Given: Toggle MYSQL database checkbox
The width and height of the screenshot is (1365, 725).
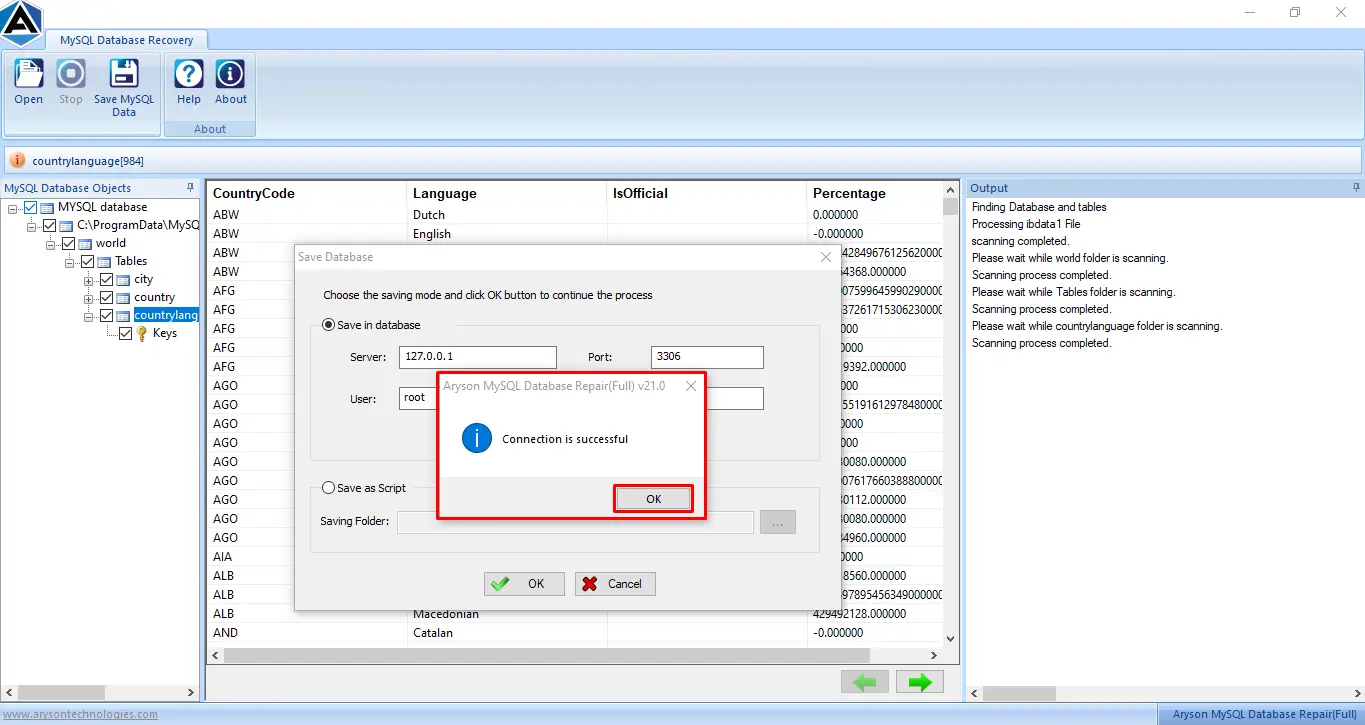Looking at the screenshot, I should point(30,207).
